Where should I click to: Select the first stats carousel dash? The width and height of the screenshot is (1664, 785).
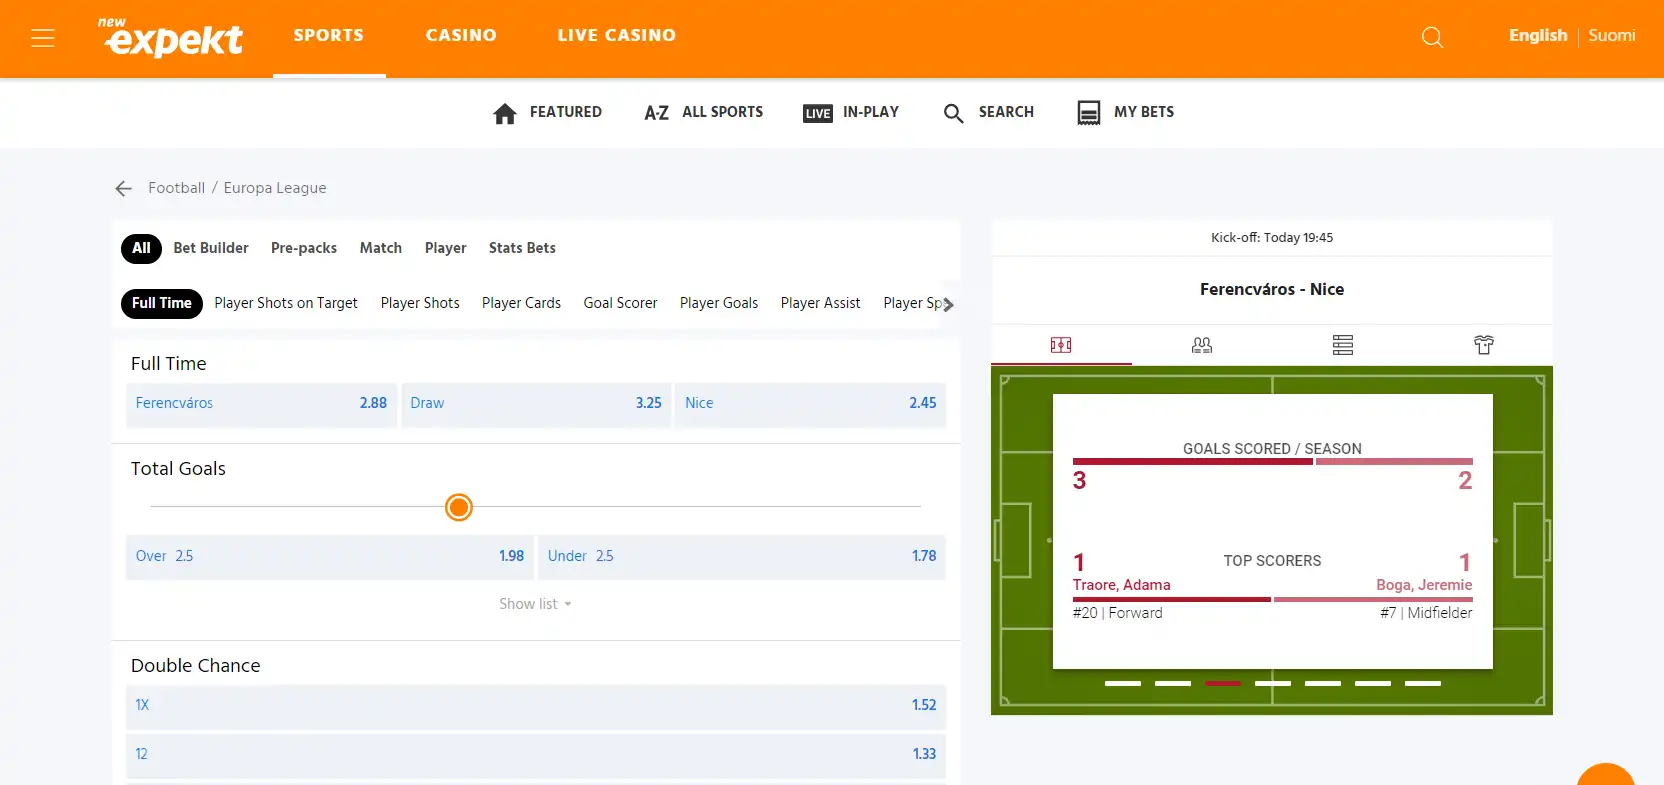click(x=1123, y=683)
